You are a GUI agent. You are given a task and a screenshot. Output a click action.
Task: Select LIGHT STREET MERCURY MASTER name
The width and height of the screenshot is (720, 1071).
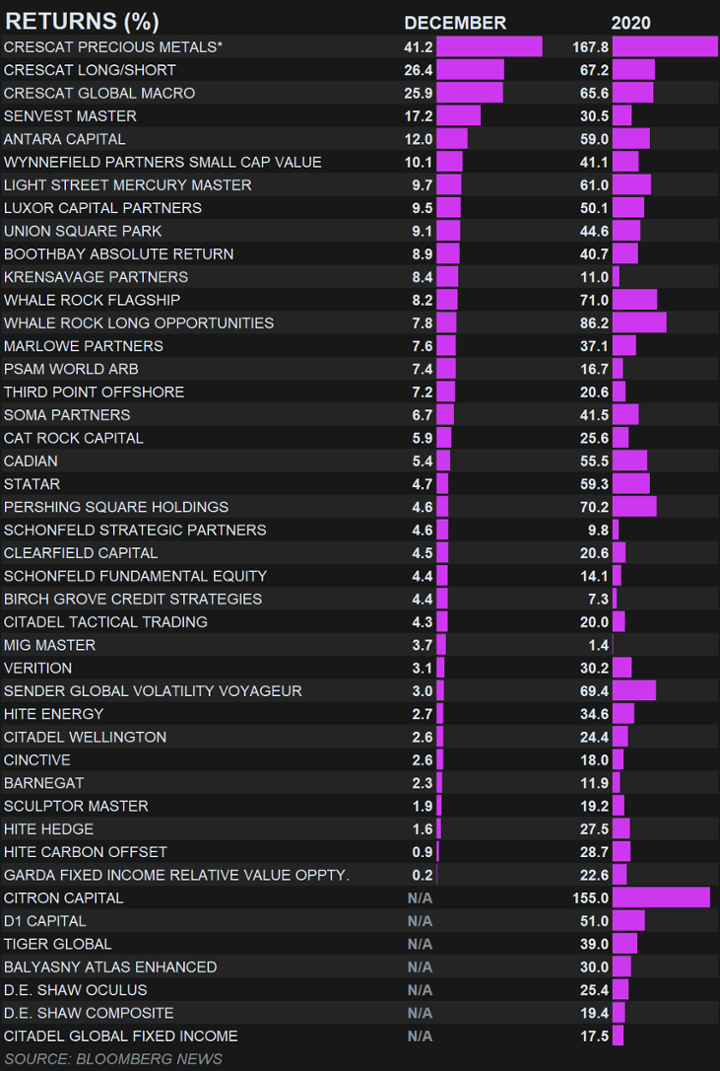tap(128, 185)
